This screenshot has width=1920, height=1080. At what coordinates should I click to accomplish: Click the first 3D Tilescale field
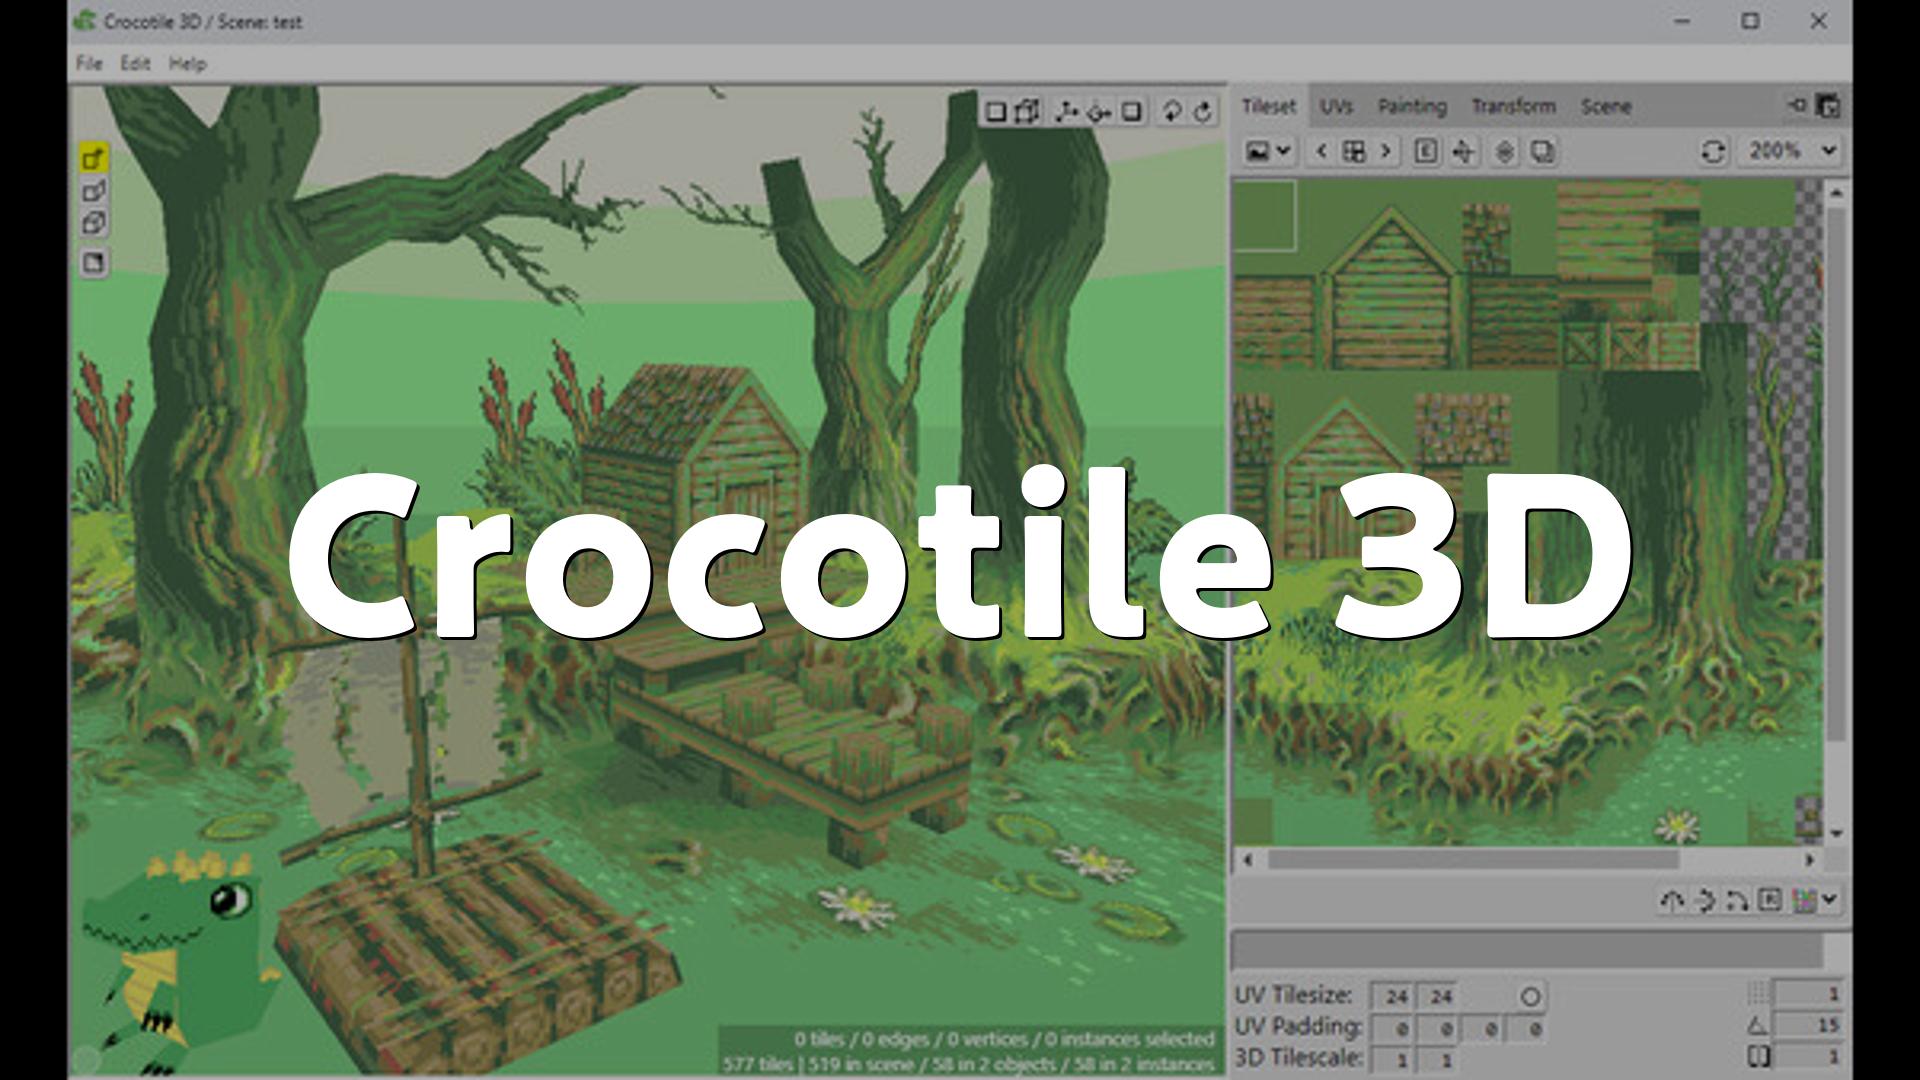1393,1060
